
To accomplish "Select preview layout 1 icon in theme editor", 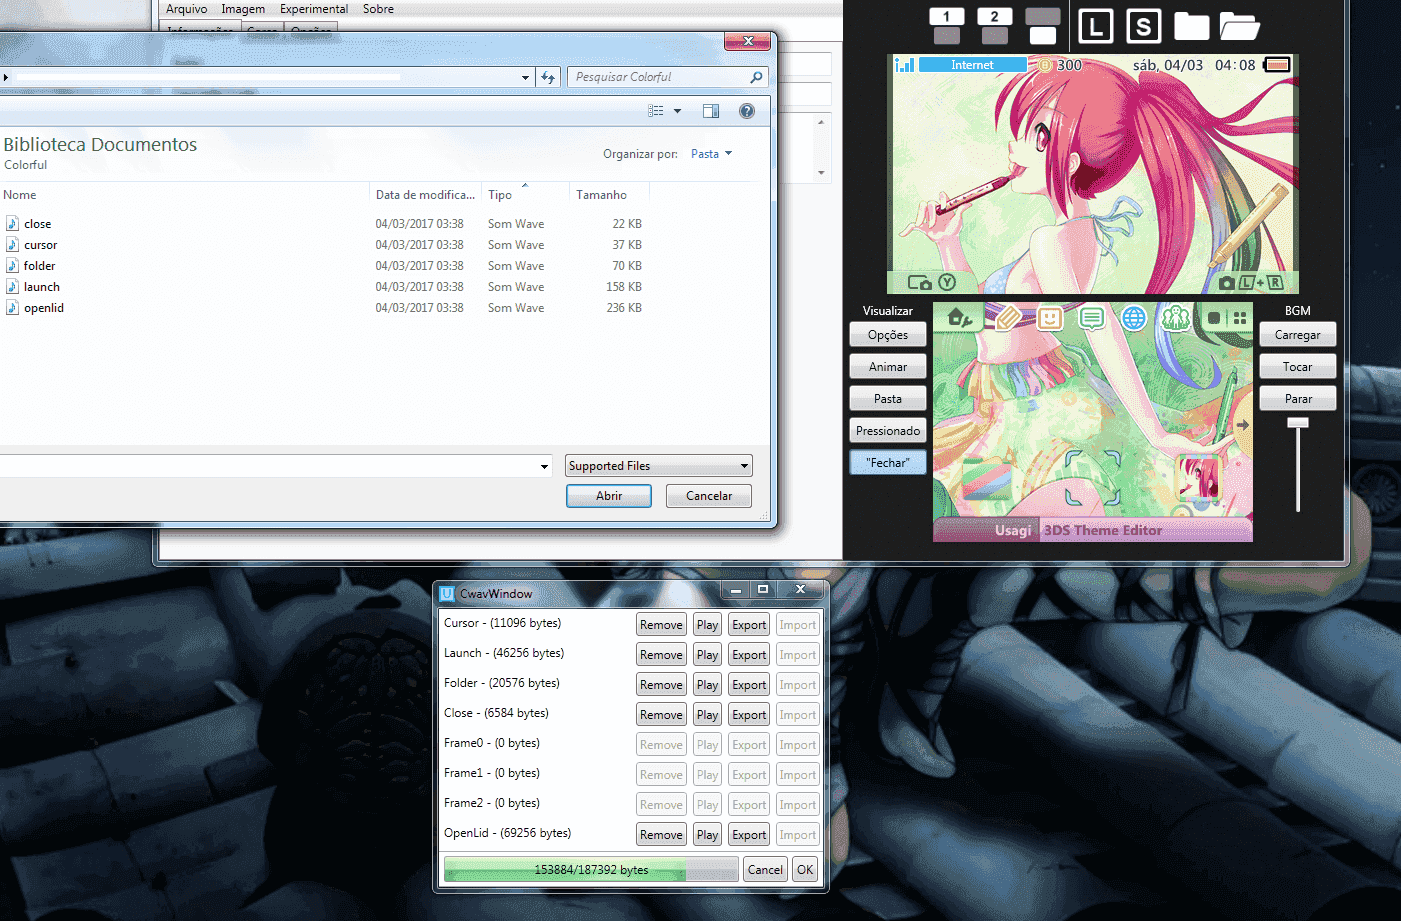I will (x=946, y=26).
